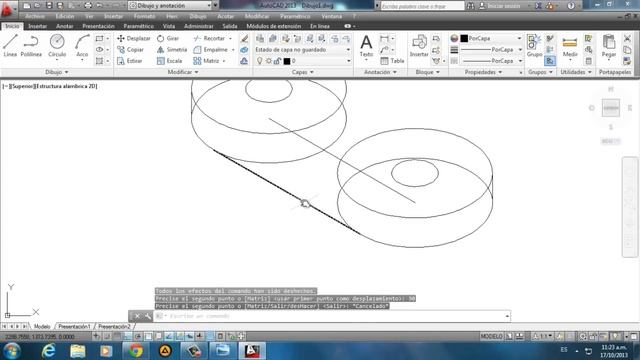
Task: Click the Simetría (mirror) tool
Action: point(172,49)
